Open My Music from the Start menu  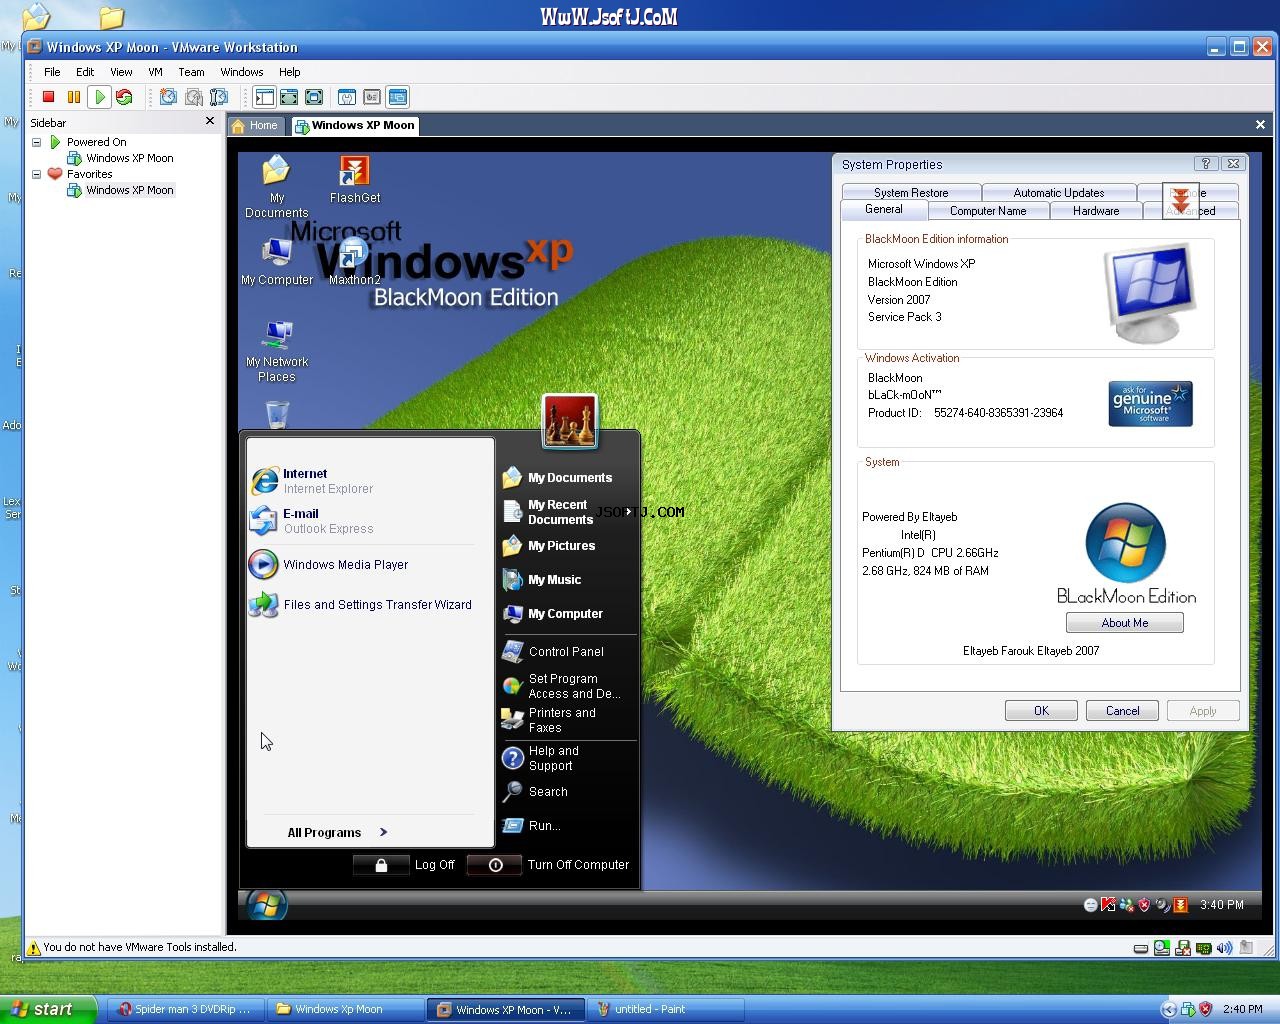567,580
